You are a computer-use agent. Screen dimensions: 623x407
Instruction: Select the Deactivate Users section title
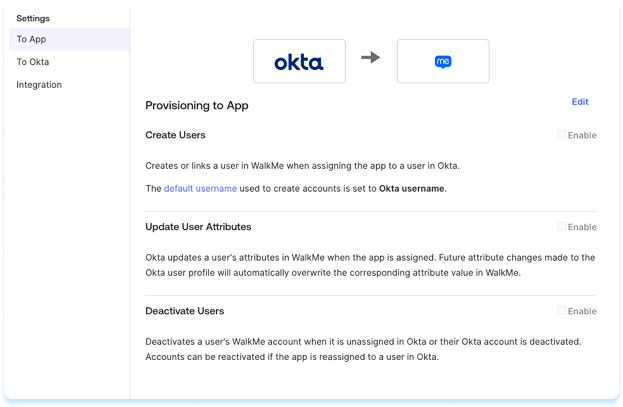[185, 311]
